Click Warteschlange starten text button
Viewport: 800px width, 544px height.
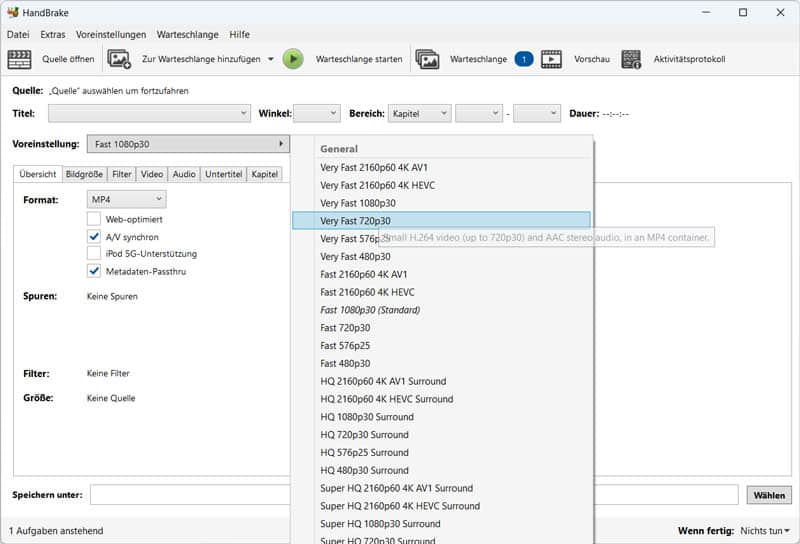[x=359, y=59]
